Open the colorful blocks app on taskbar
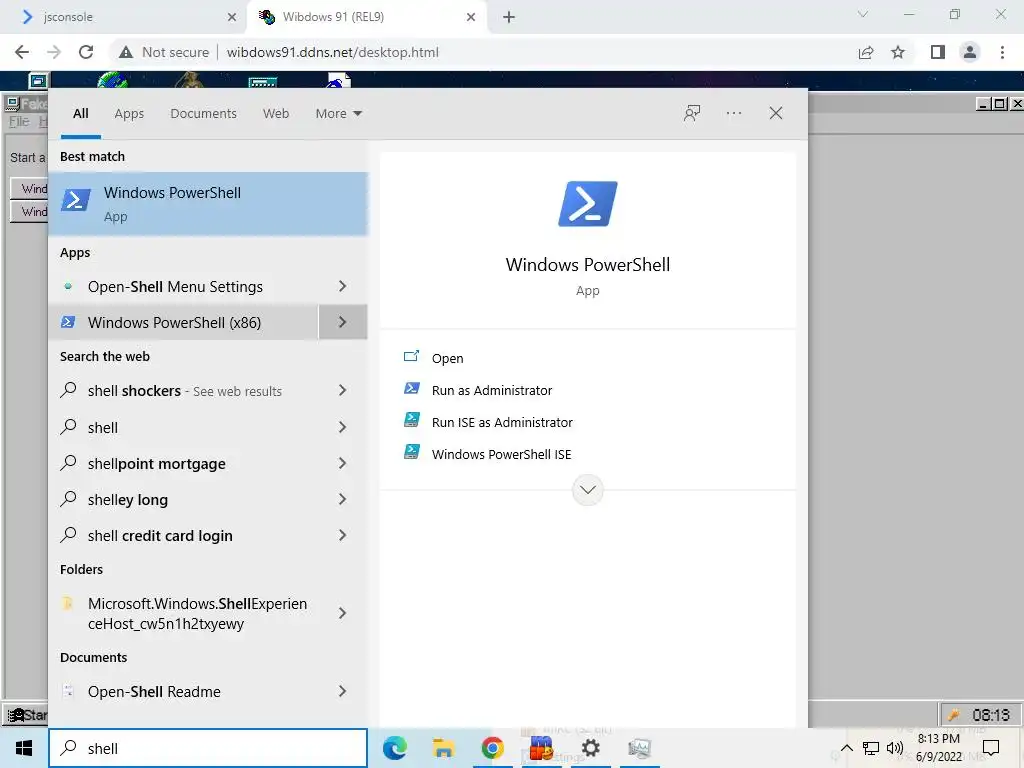 click(x=541, y=748)
